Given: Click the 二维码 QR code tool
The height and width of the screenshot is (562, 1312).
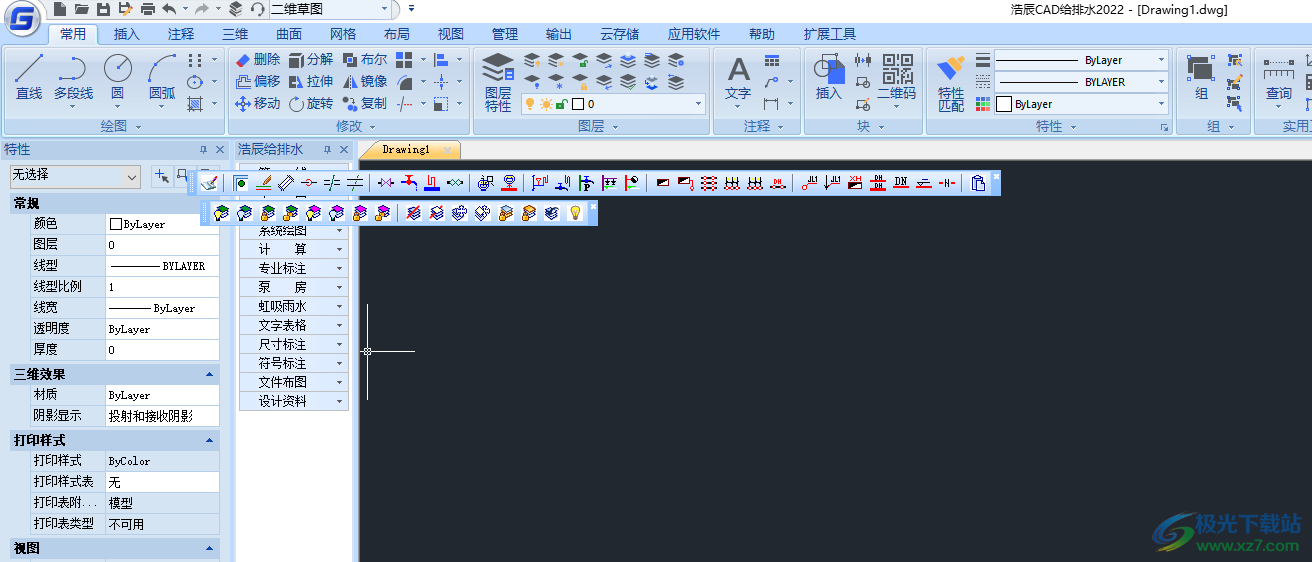Looking at the screenshot, I should (896, 78).
